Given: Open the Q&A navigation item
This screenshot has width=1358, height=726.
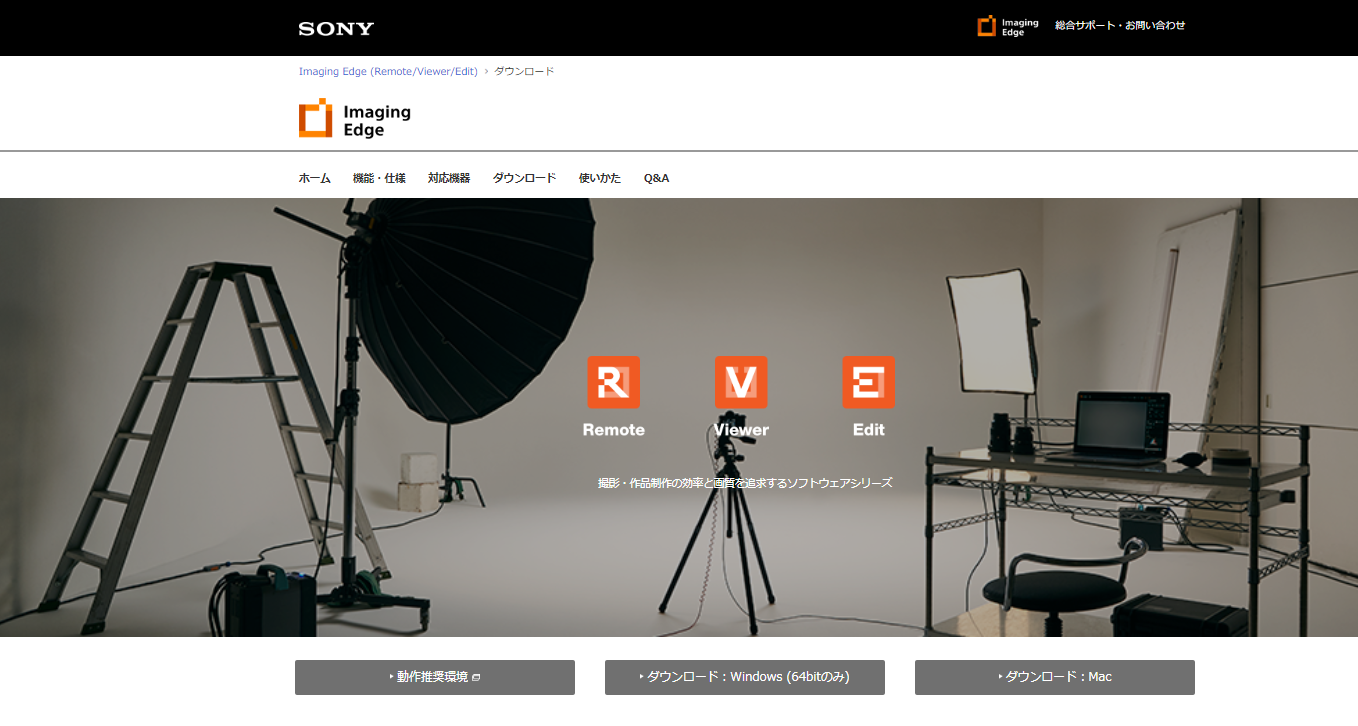Looking at the screenshot, I should (656, 178).
